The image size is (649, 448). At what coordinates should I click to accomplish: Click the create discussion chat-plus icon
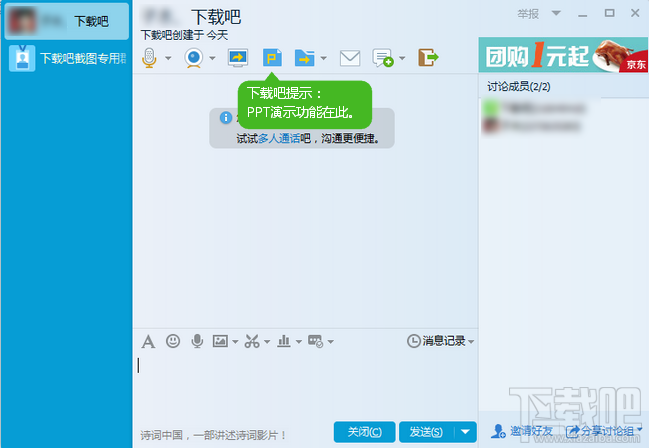coord(382,58)
